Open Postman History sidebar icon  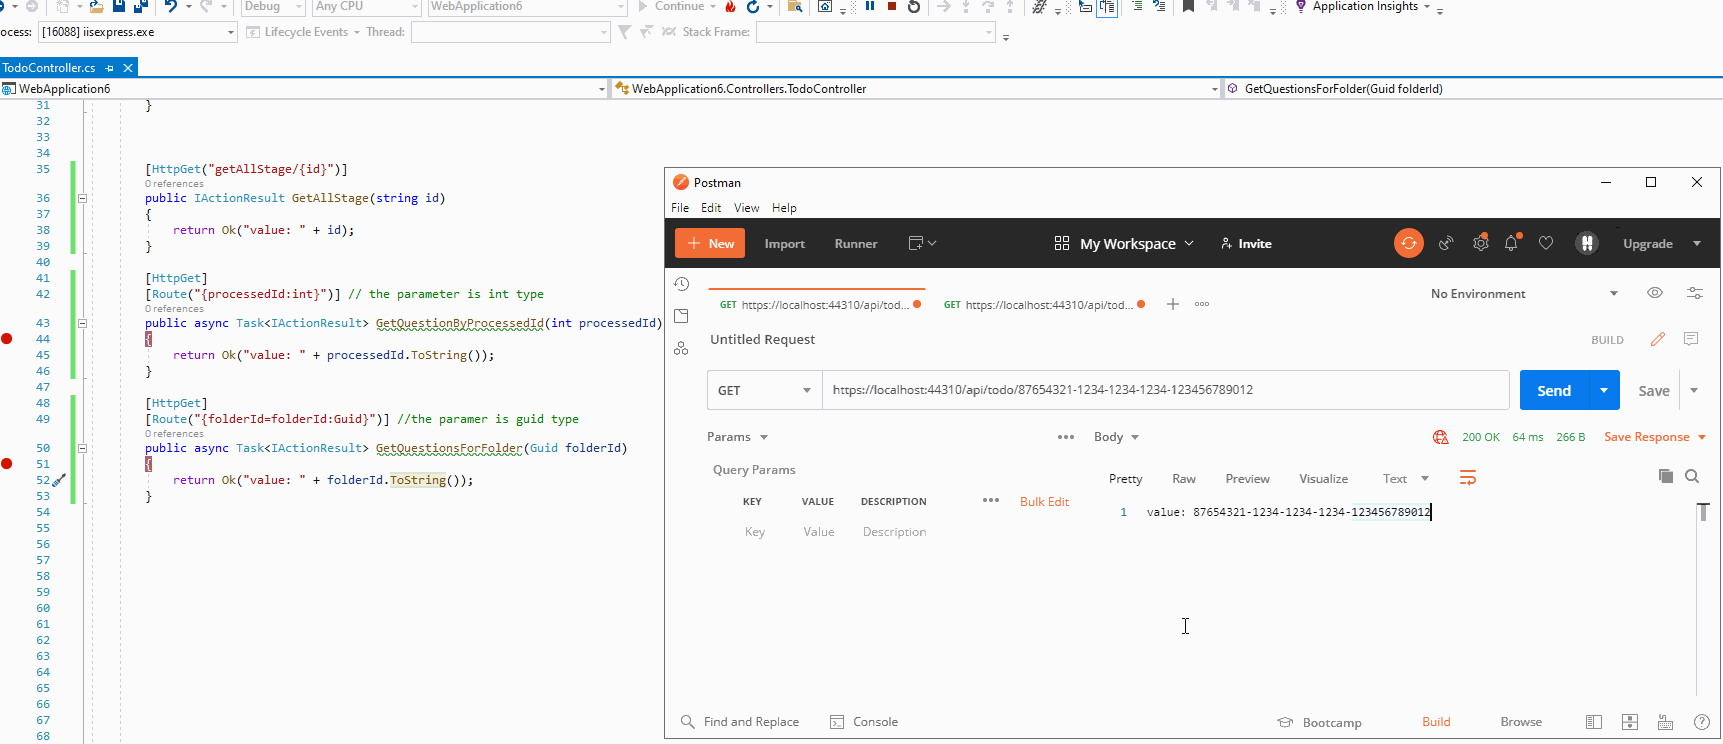coord(681,284)
